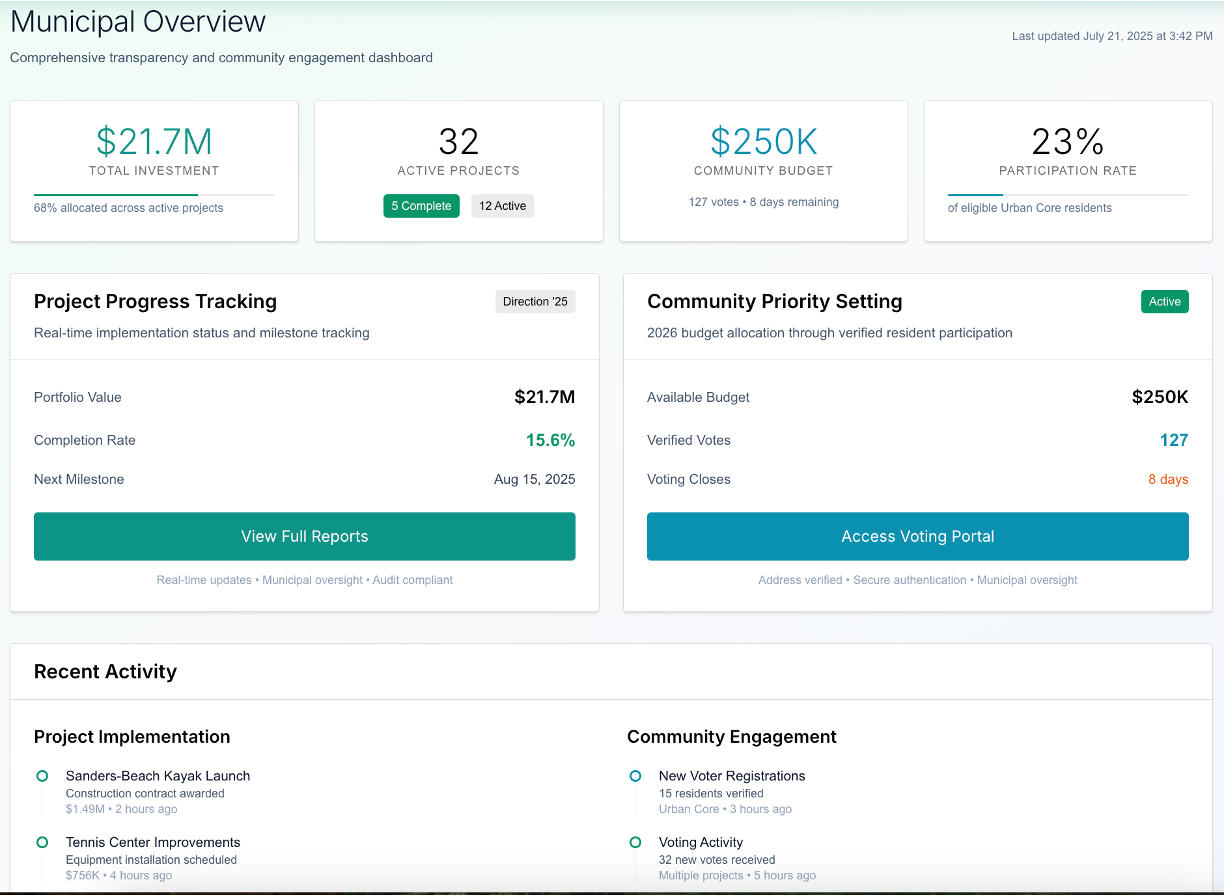Click the New Voter Registrations status icon
The height and width of the screenshot is (896, 1224).
tap(635, 776)
